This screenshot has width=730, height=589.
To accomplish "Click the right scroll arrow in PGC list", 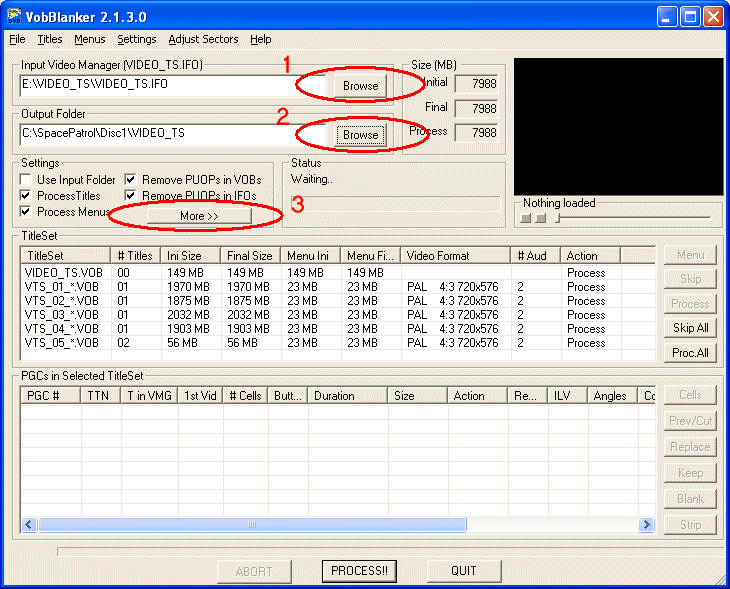I will click(646, 524).
